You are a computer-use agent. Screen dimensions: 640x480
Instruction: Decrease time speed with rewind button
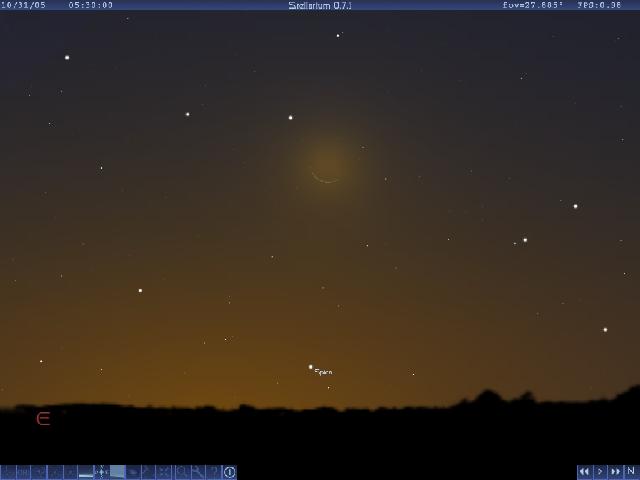point(584,472)
